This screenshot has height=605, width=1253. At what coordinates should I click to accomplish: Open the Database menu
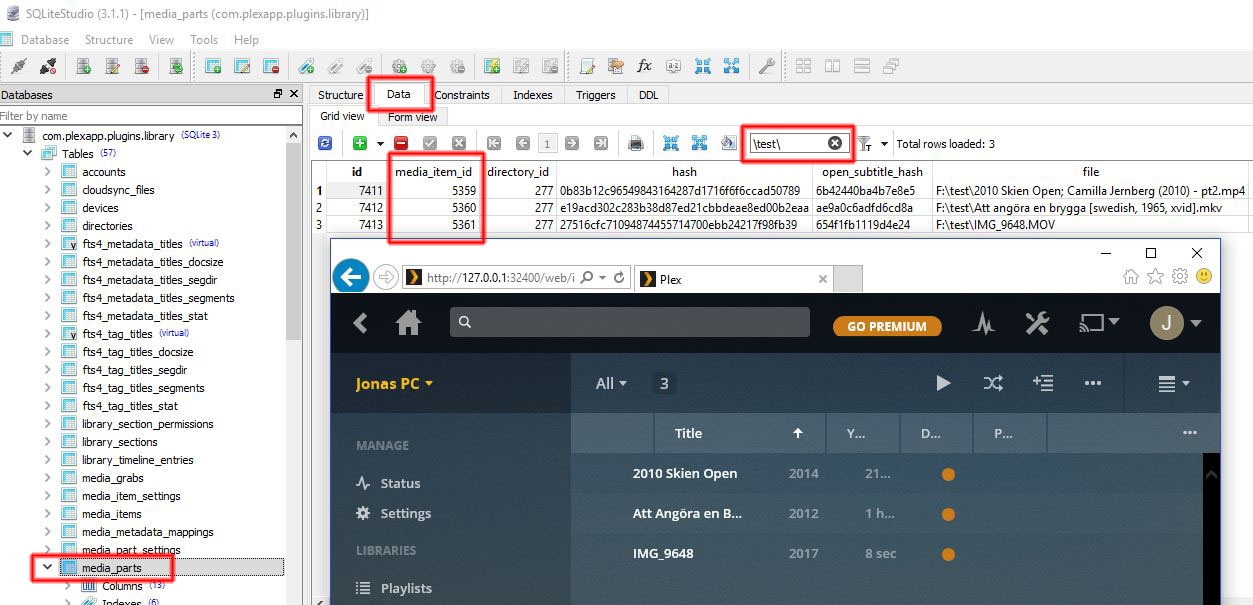[x=45, y=40]
